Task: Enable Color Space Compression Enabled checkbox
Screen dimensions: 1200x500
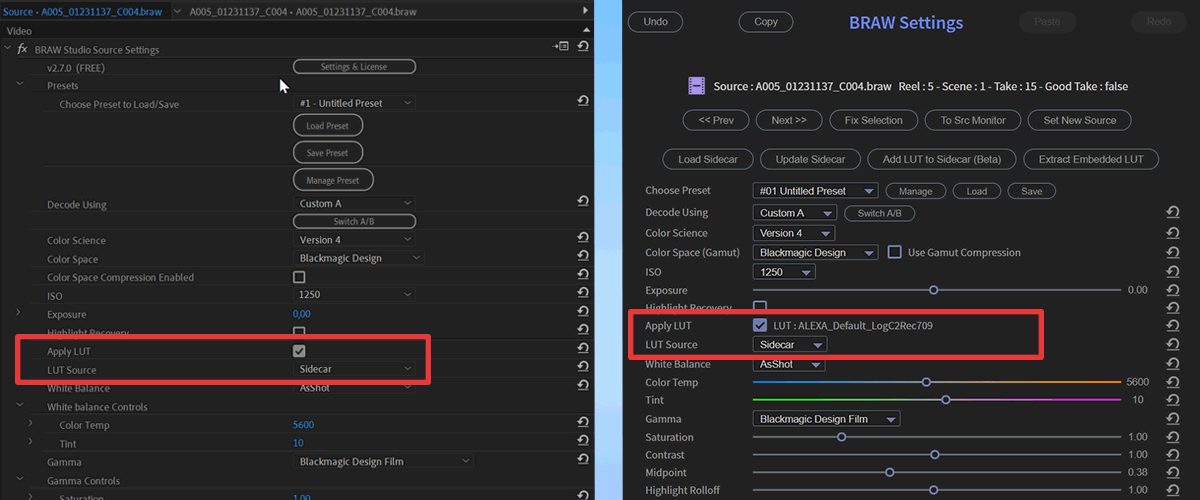Action: pyautogui.click(x=299, y=277)
